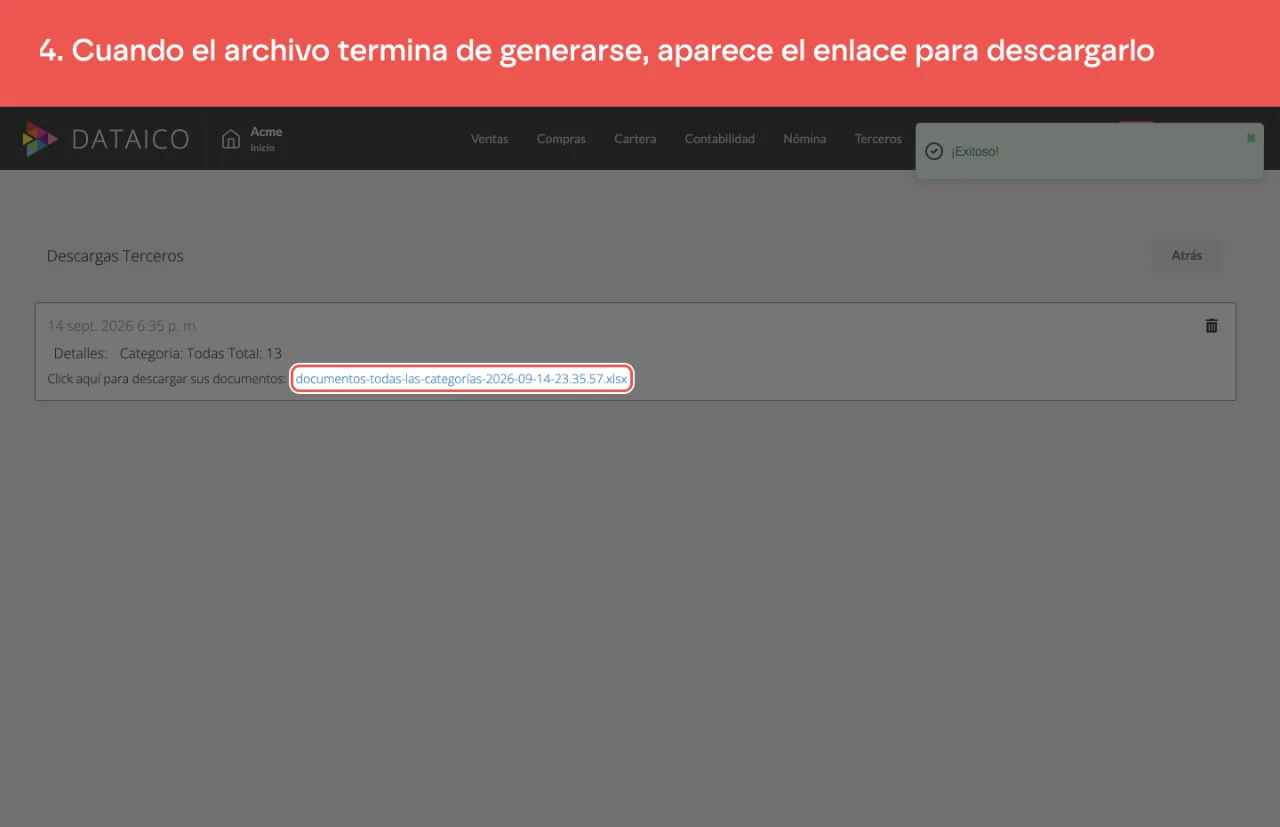Click the Descargas Terceros heading
The height and width of the screenshot is (827, 1280).
coord(115,256)
